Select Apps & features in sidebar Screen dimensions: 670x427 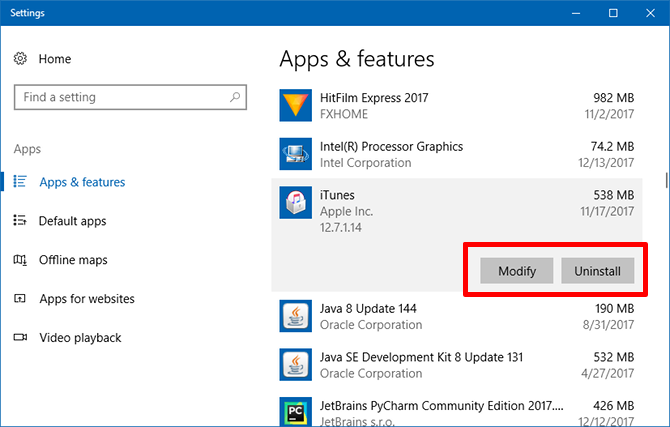(x=82, y=182)
